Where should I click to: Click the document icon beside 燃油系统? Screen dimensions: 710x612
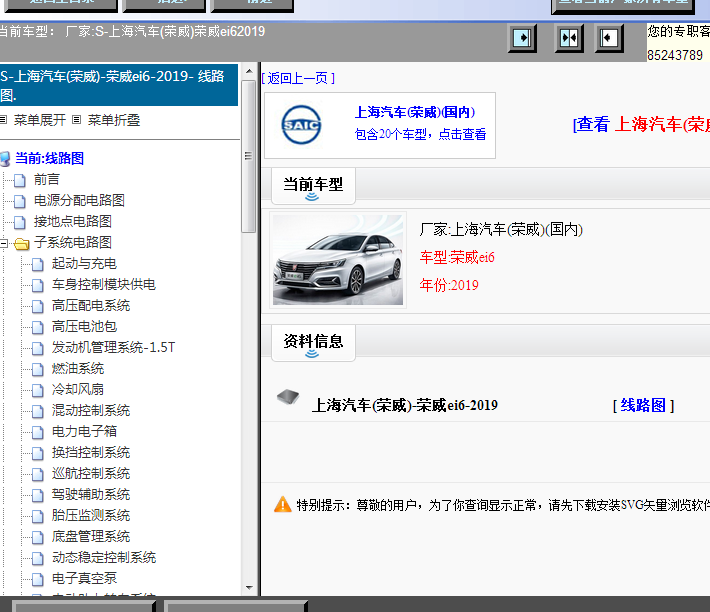click(x=38, y=369)
